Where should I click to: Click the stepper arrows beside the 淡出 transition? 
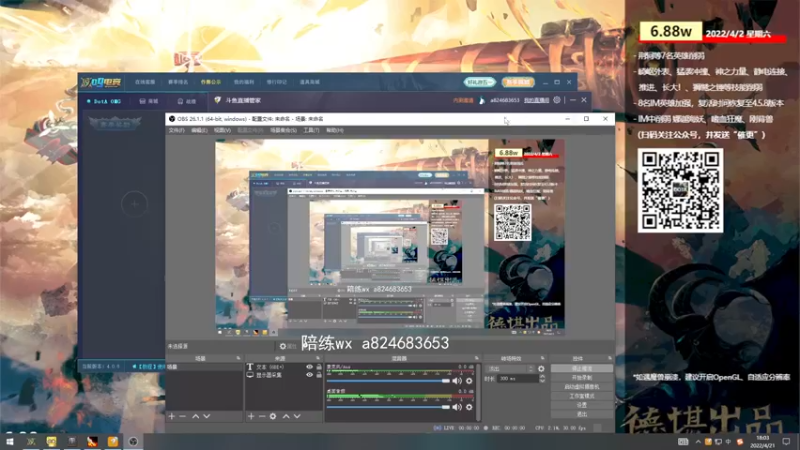click(531, 368)
